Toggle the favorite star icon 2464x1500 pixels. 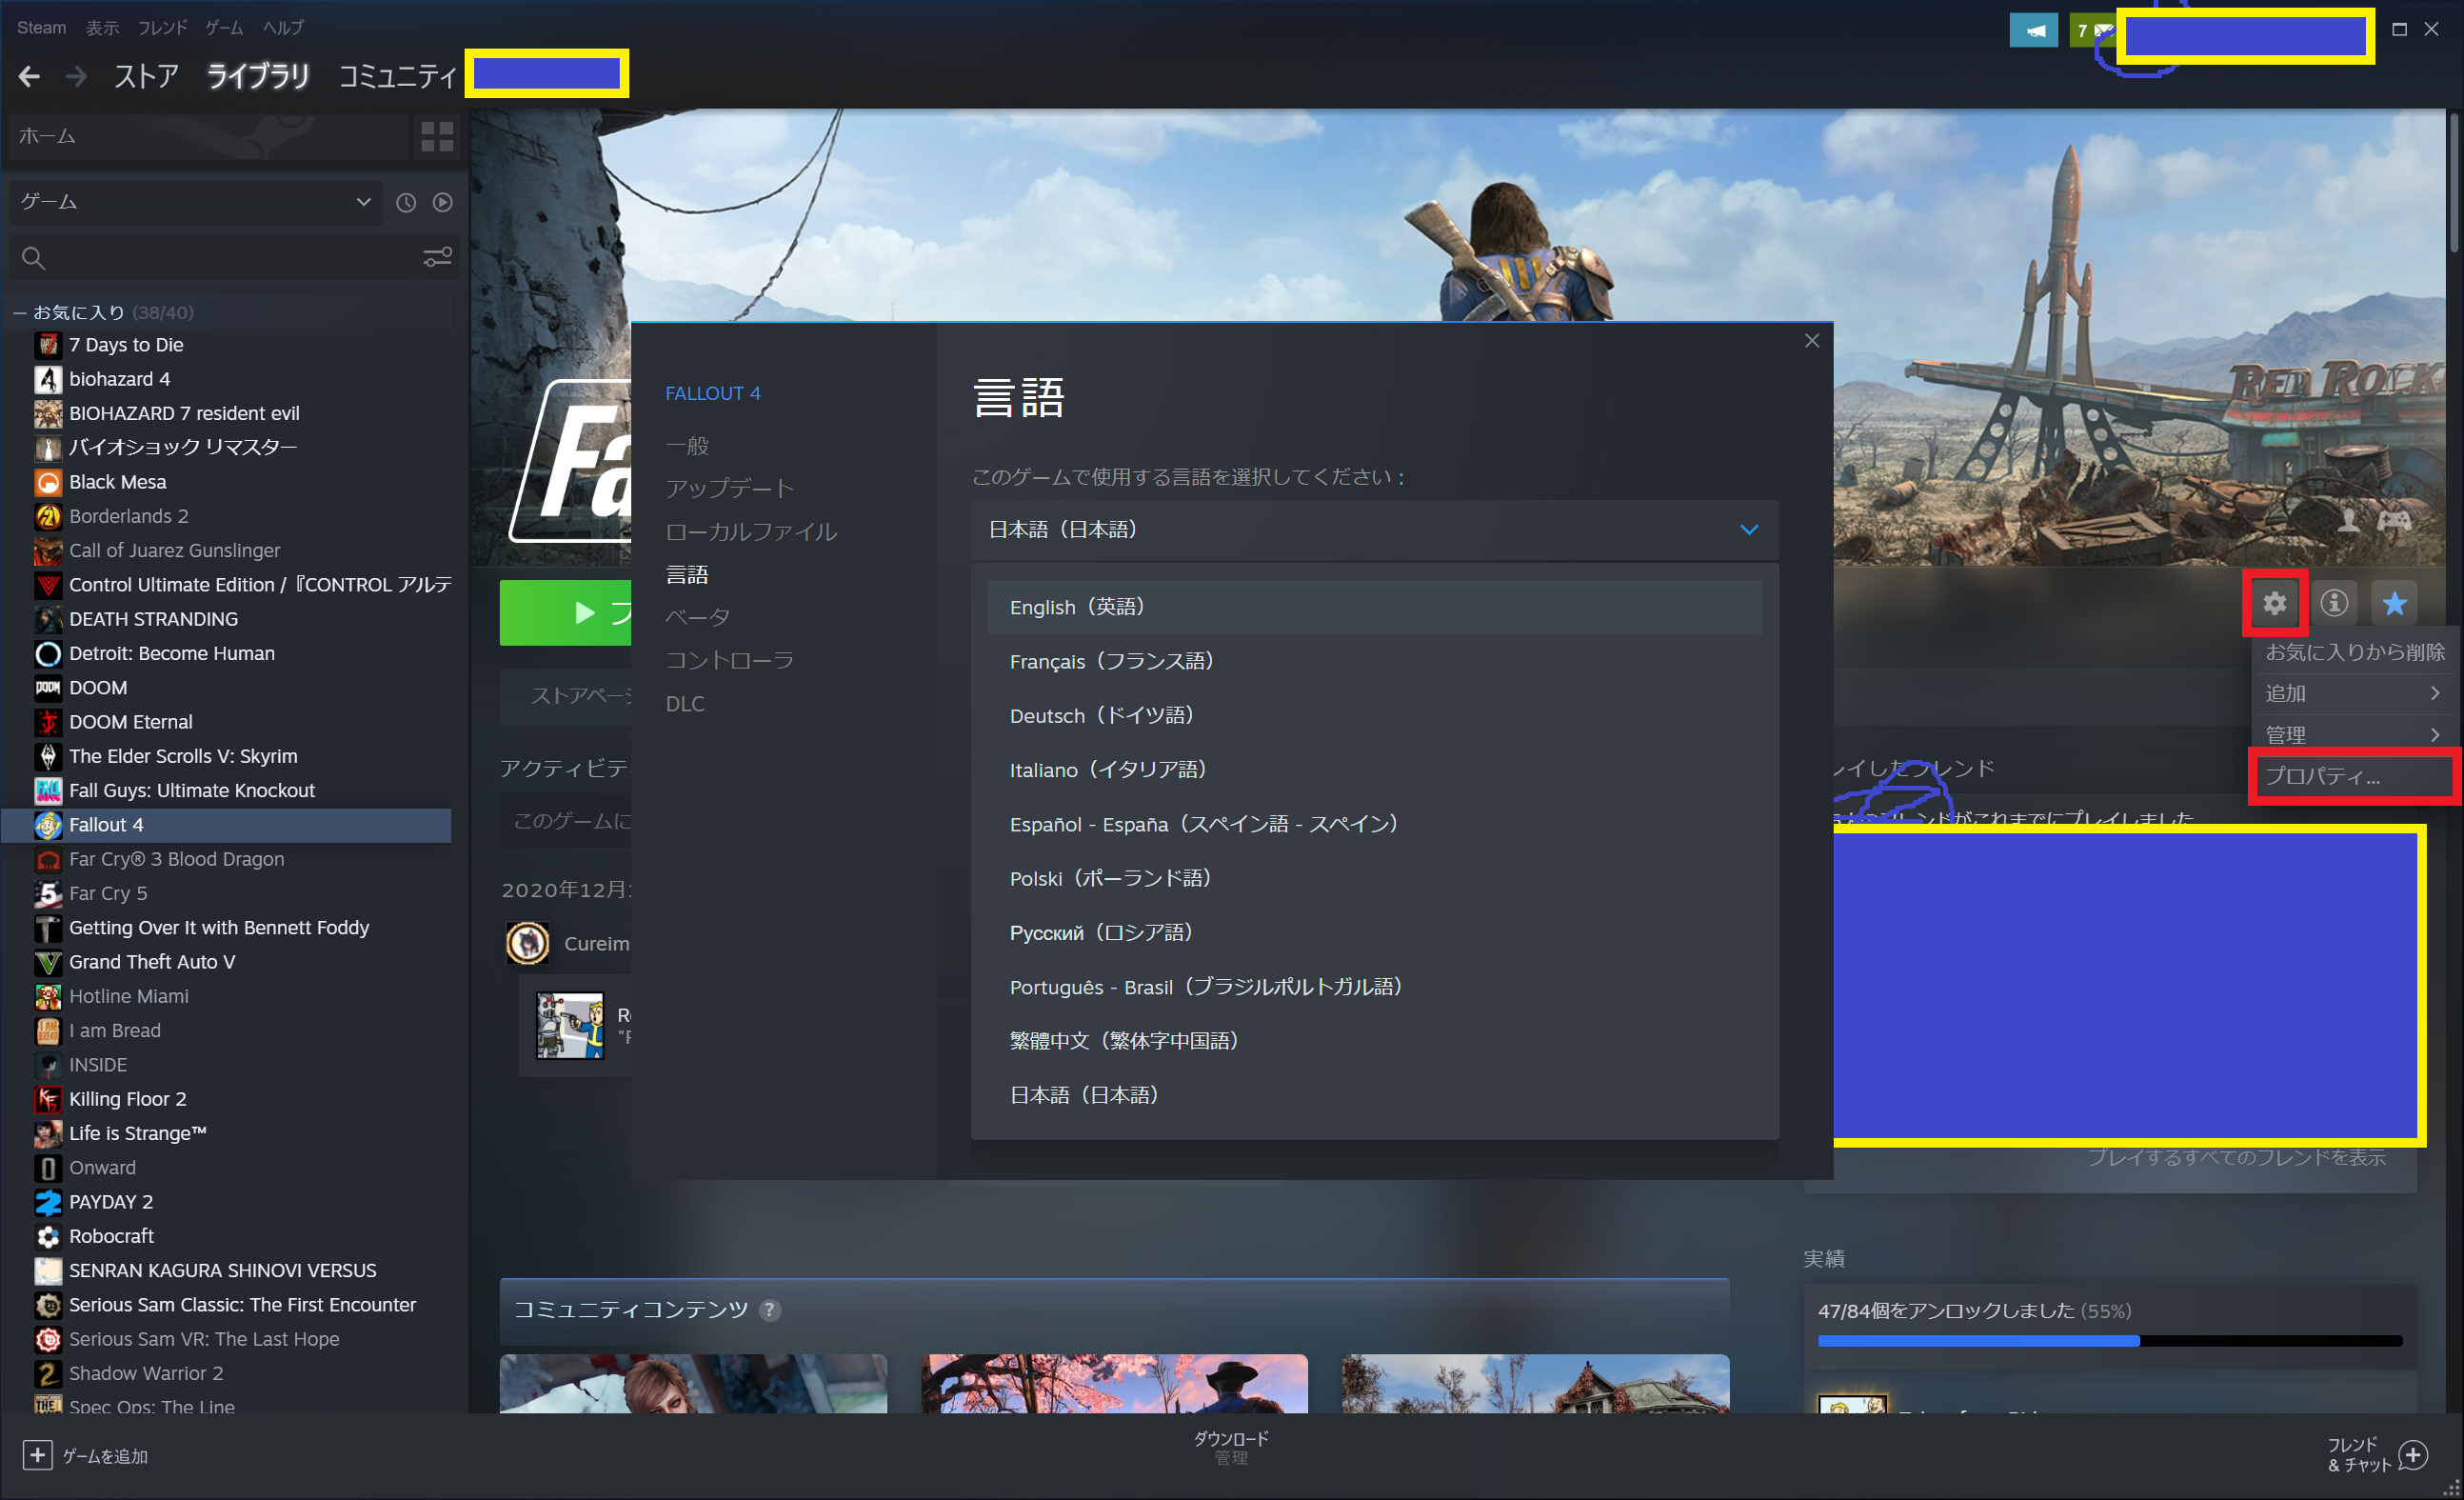[x=2393, y=603]
